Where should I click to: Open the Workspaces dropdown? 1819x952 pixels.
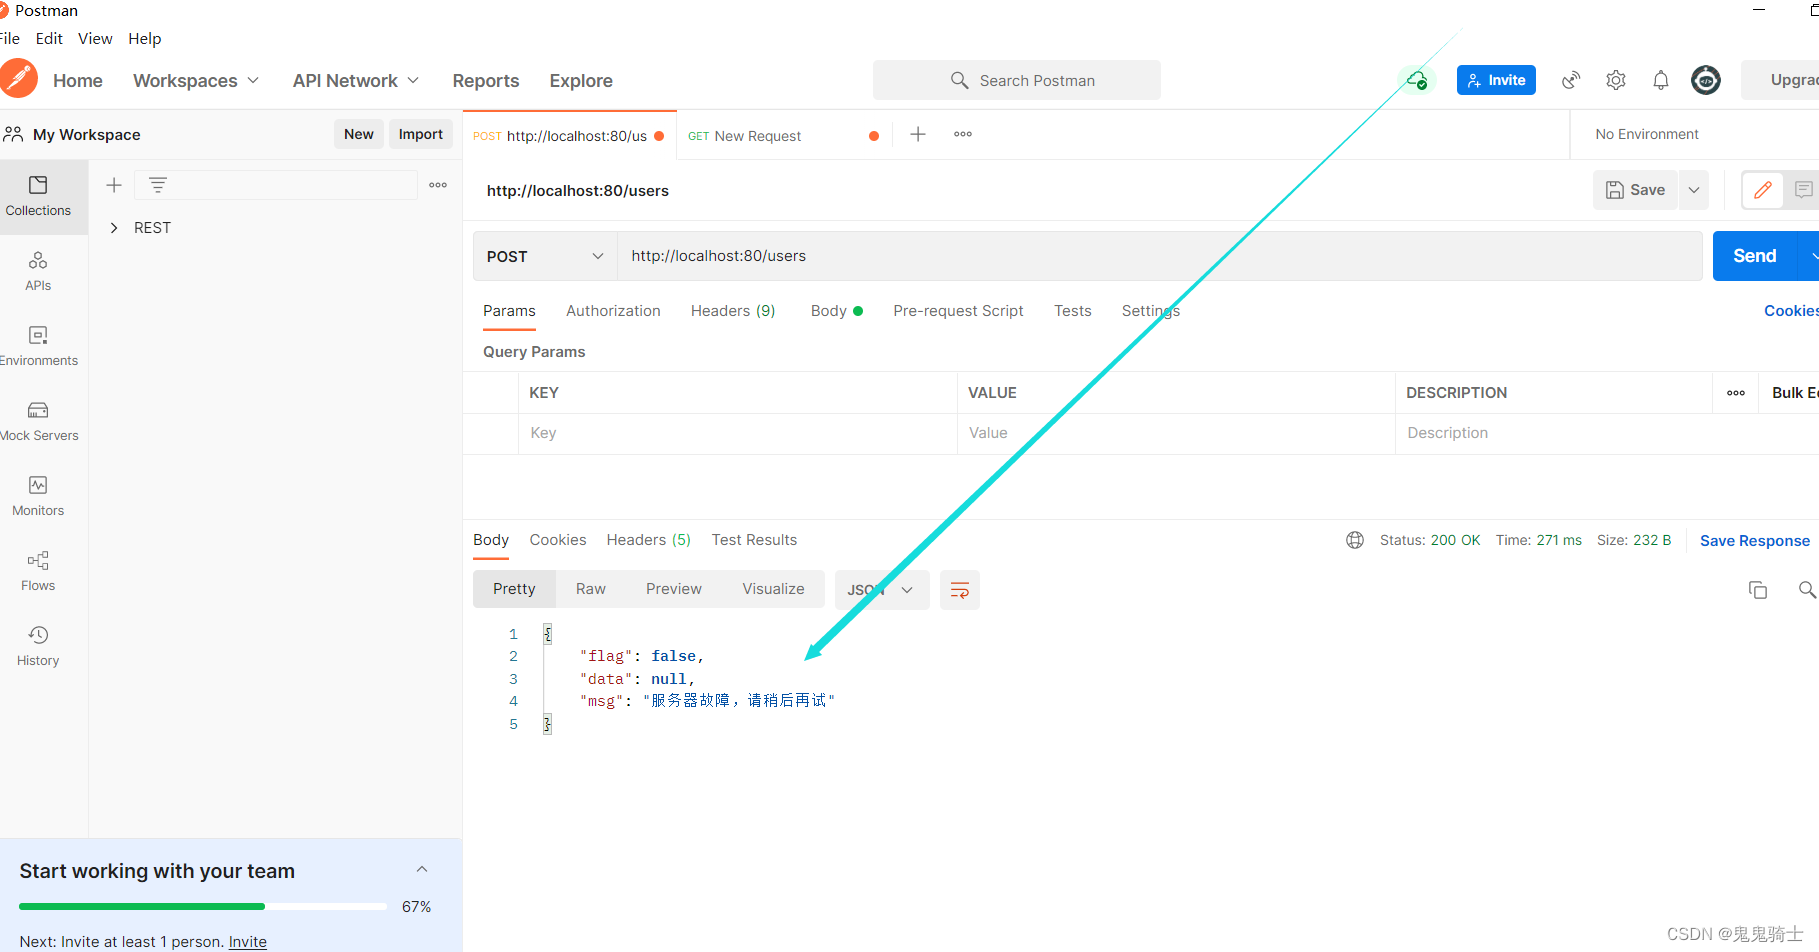tap(196, 81)
